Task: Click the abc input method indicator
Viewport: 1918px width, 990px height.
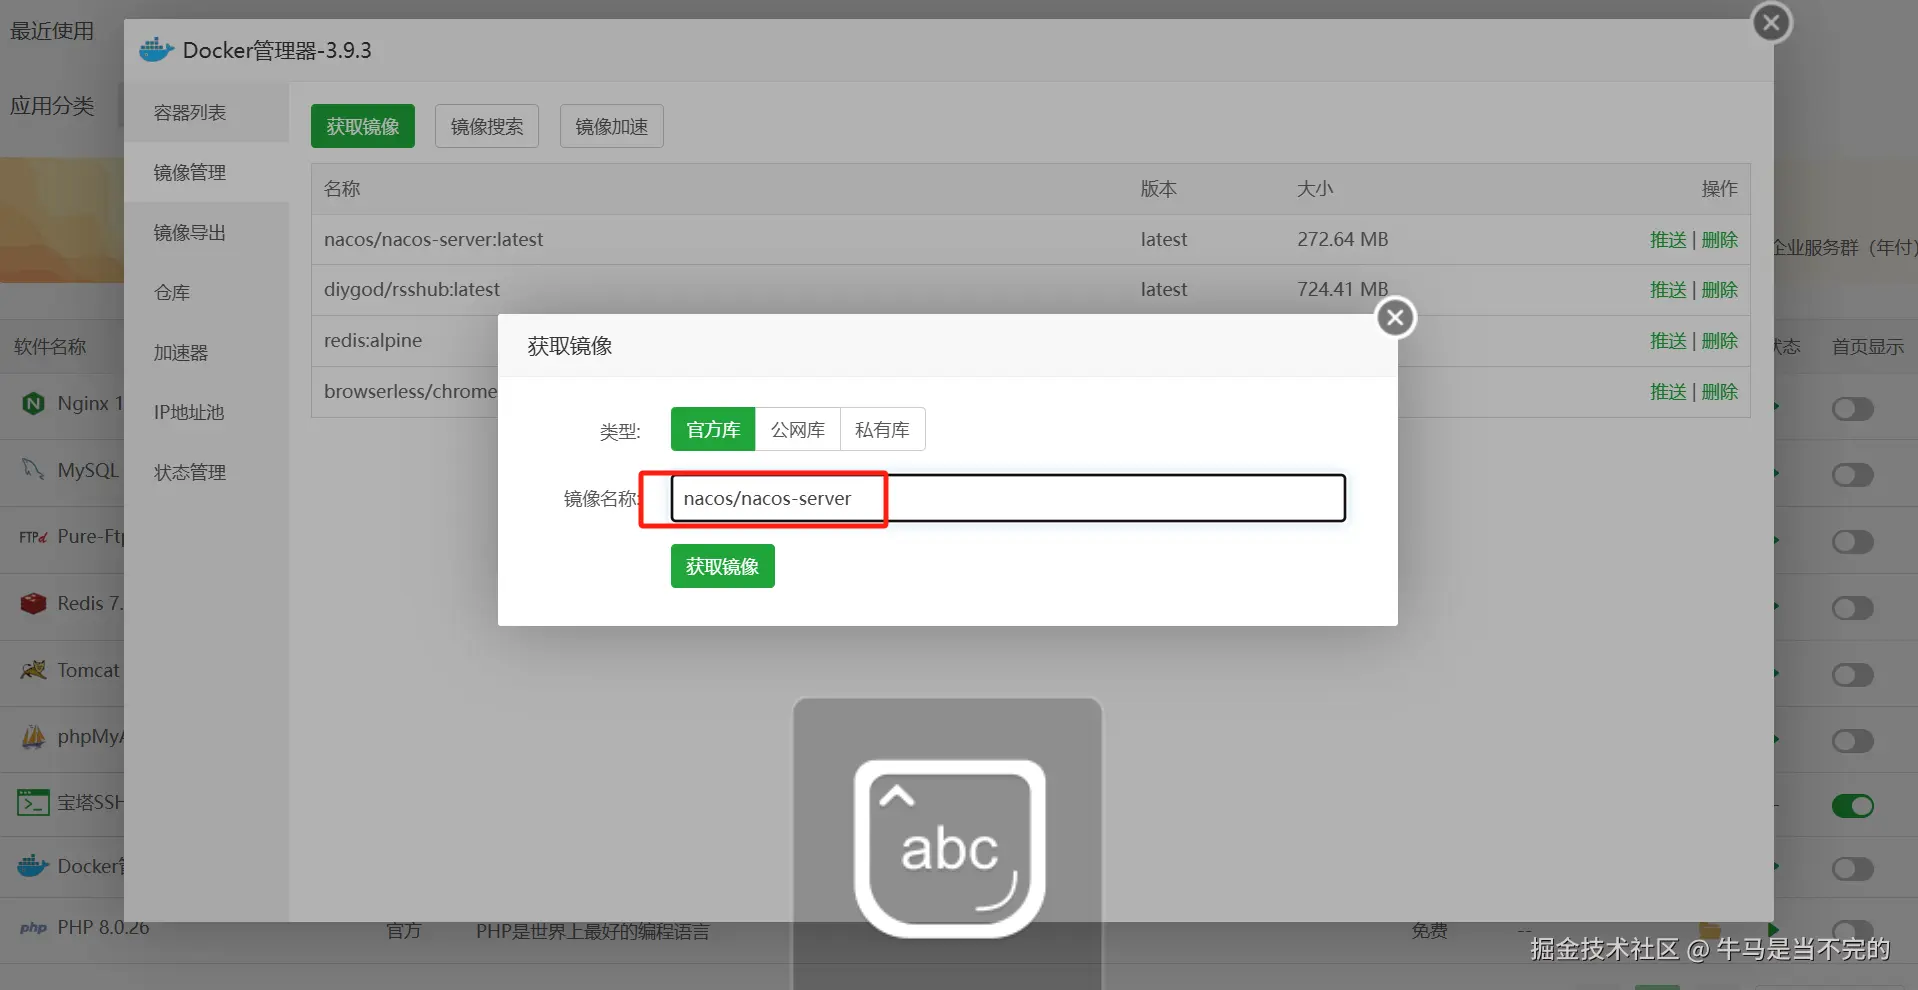Action: coord(948,848)
